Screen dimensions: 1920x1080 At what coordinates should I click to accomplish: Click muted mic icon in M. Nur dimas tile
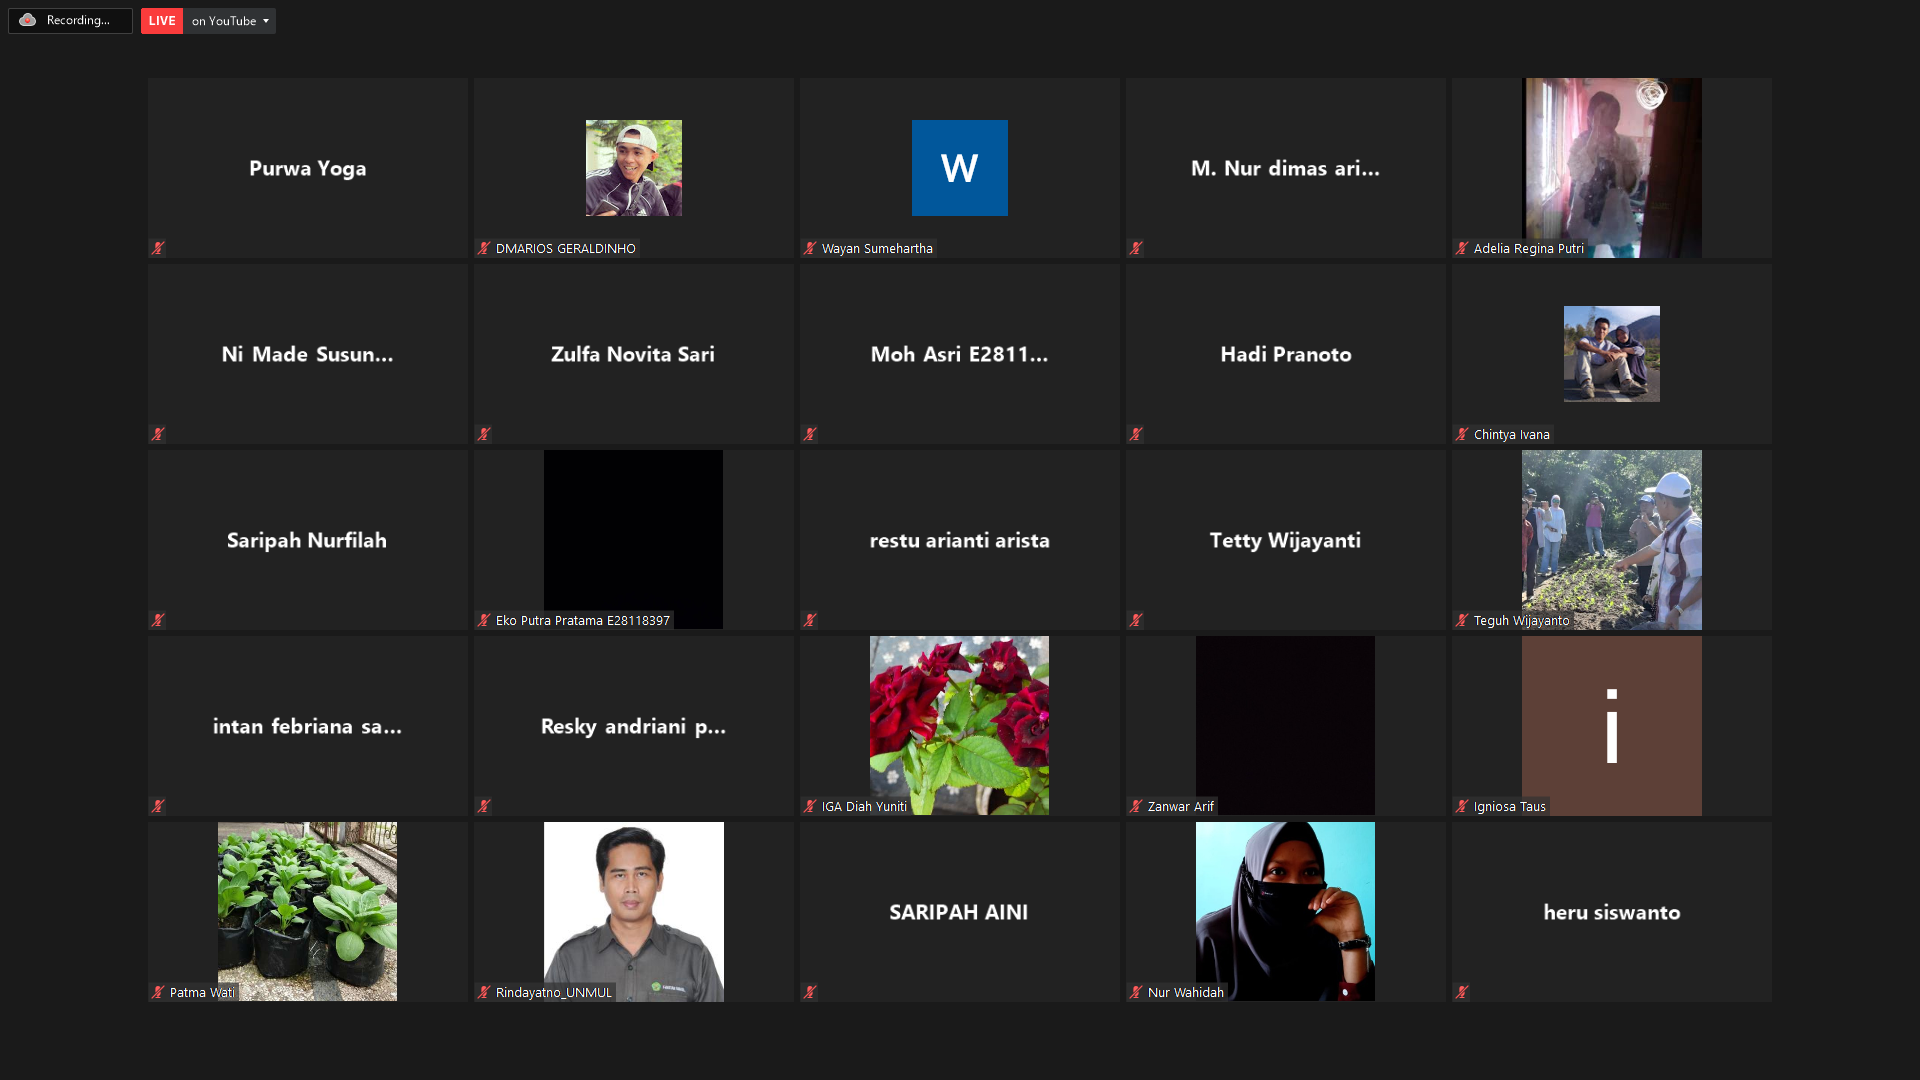tap(1136, 248)
